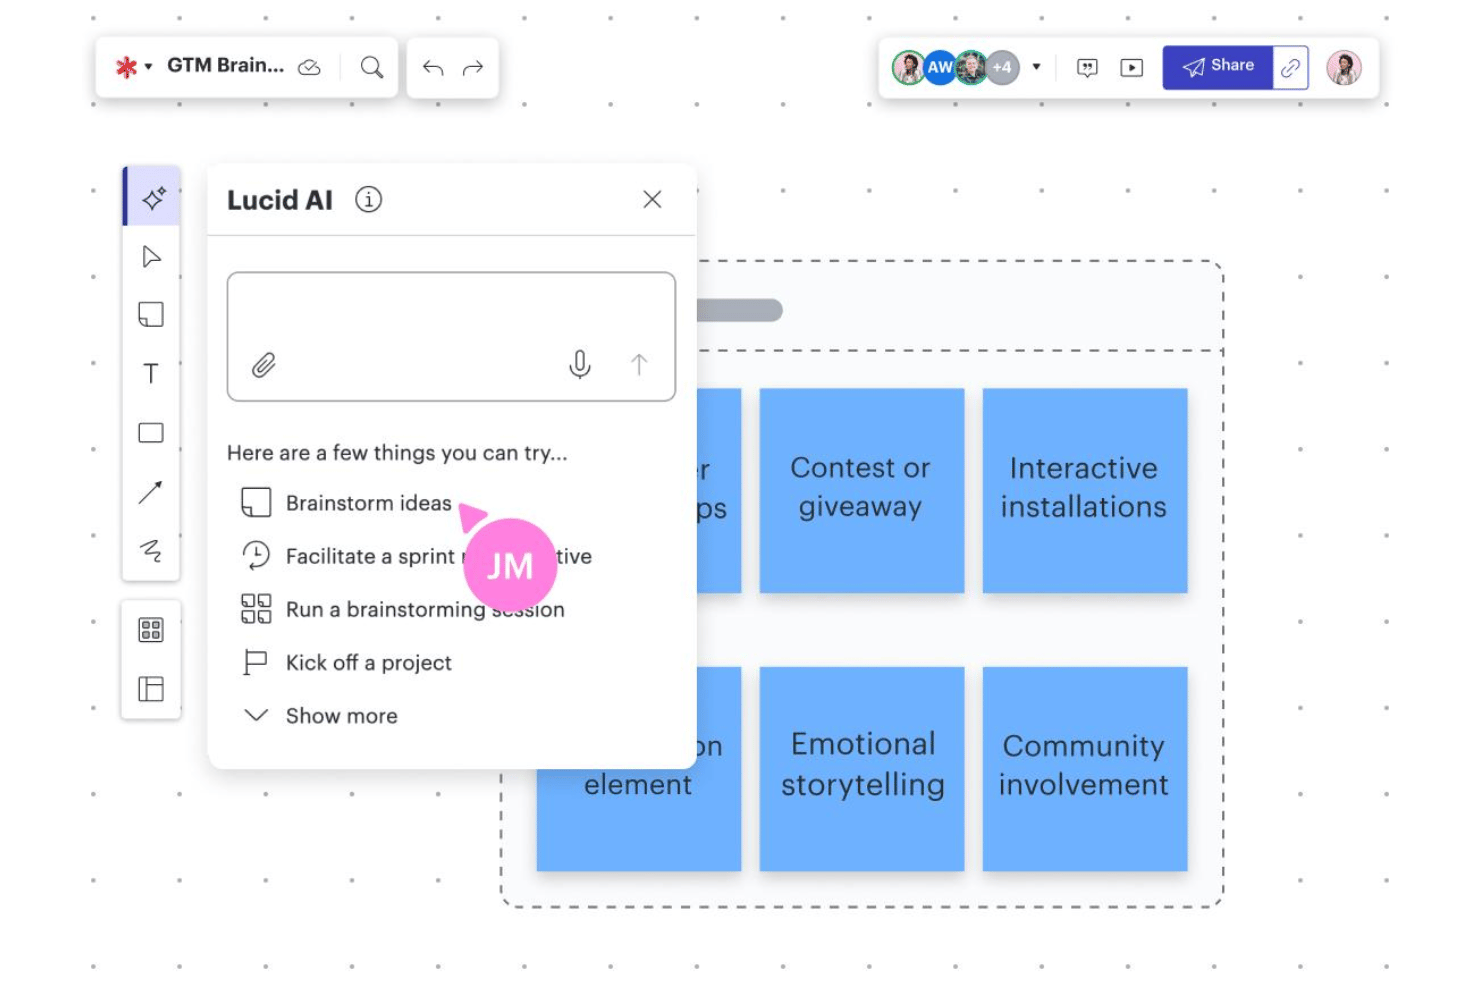Click the Lucid AI info icon
The image size is (1480, 987).
click(x=369, y=200)
